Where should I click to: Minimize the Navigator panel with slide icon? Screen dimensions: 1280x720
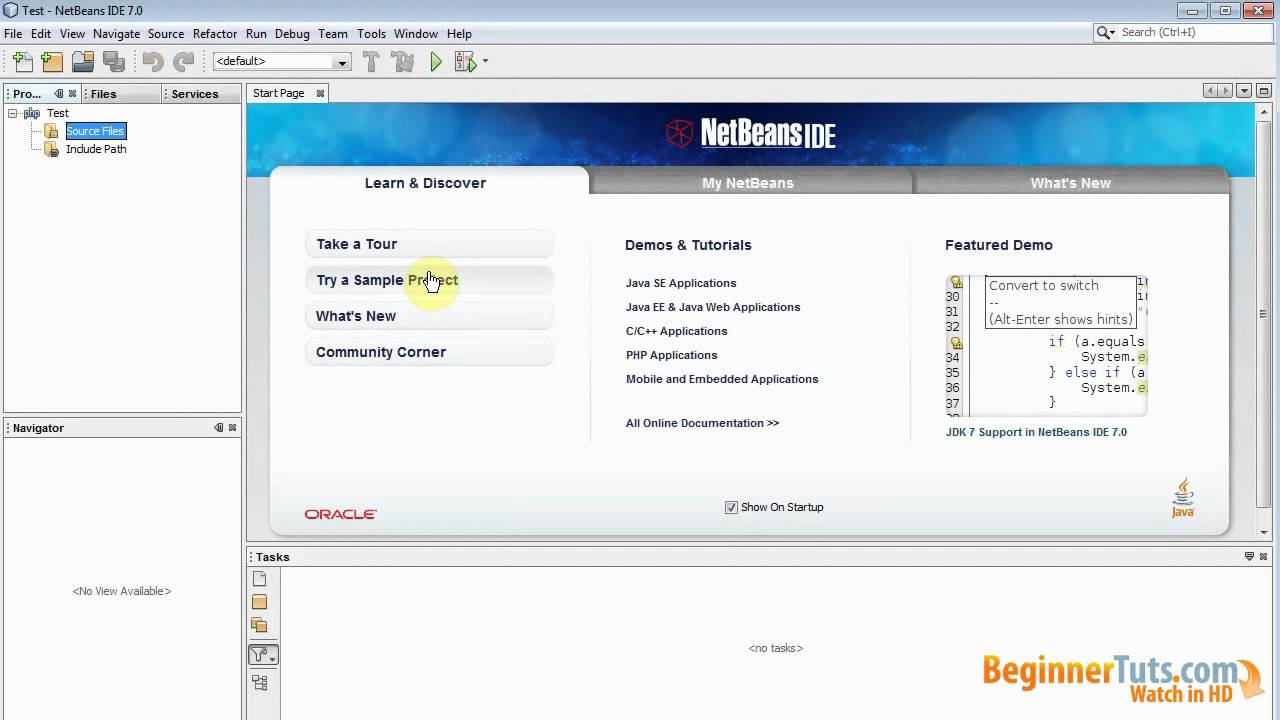click(x=219, y=427)
